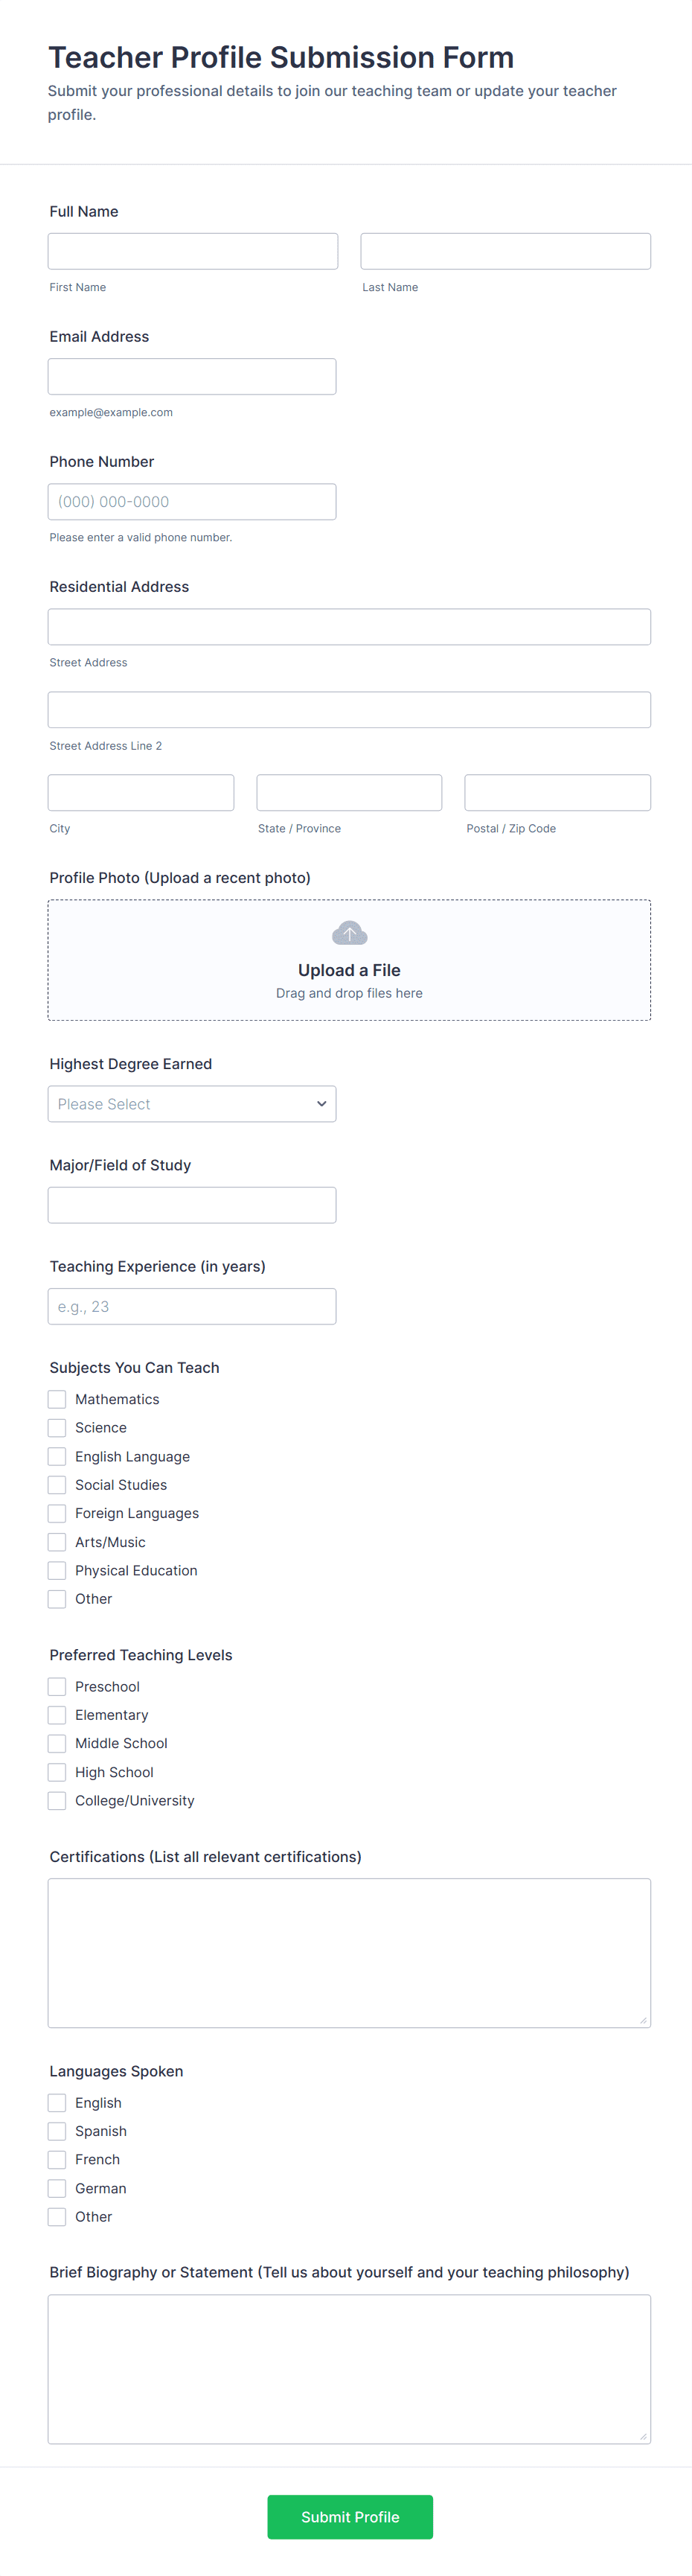This screenshot has width=692, height=2576.
Task: Select the Foreign Languages checkbox
Action: click(x=57, y=1513)
